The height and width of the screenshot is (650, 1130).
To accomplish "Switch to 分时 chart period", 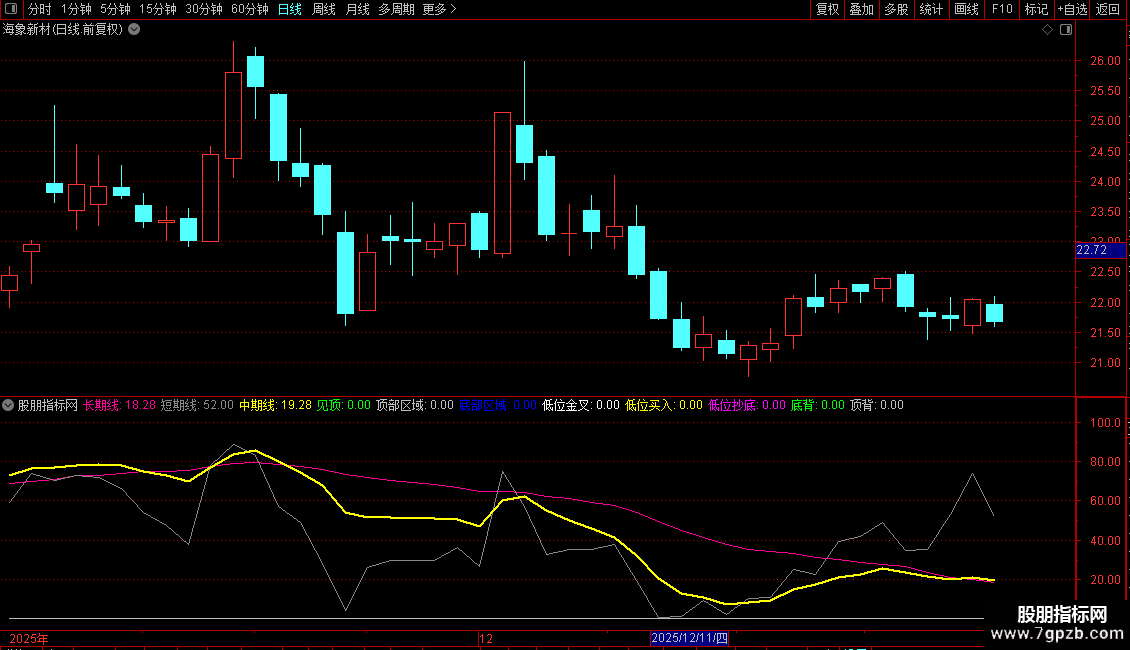I will 40,9.
